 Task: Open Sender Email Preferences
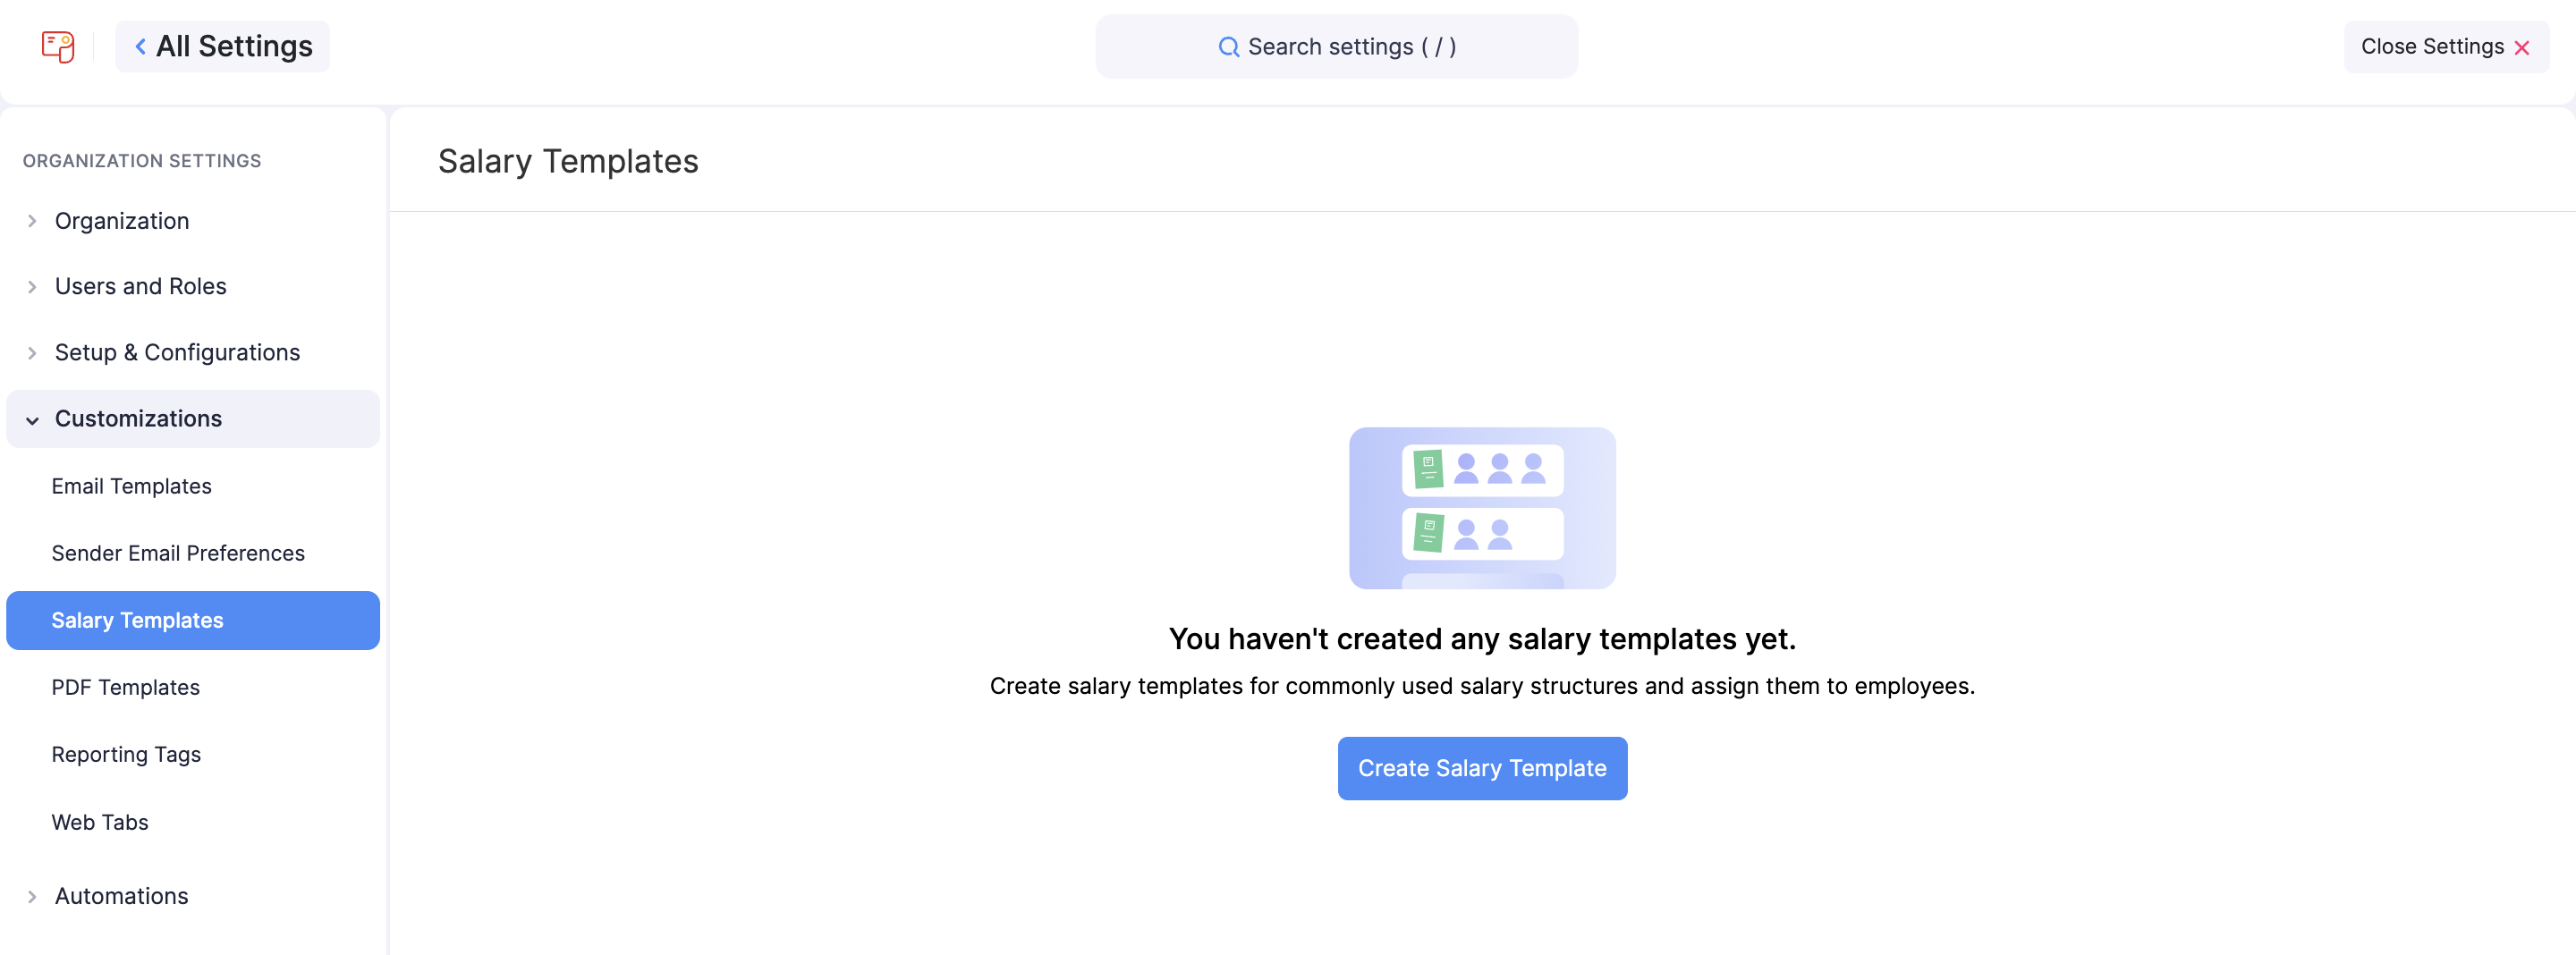pos(179,553)
